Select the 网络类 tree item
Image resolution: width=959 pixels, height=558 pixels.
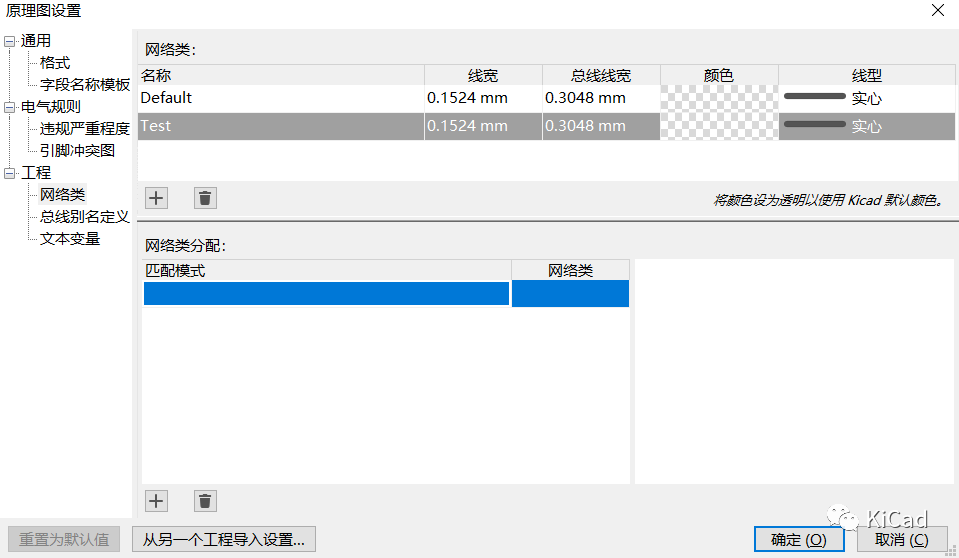tap(62, 195)
